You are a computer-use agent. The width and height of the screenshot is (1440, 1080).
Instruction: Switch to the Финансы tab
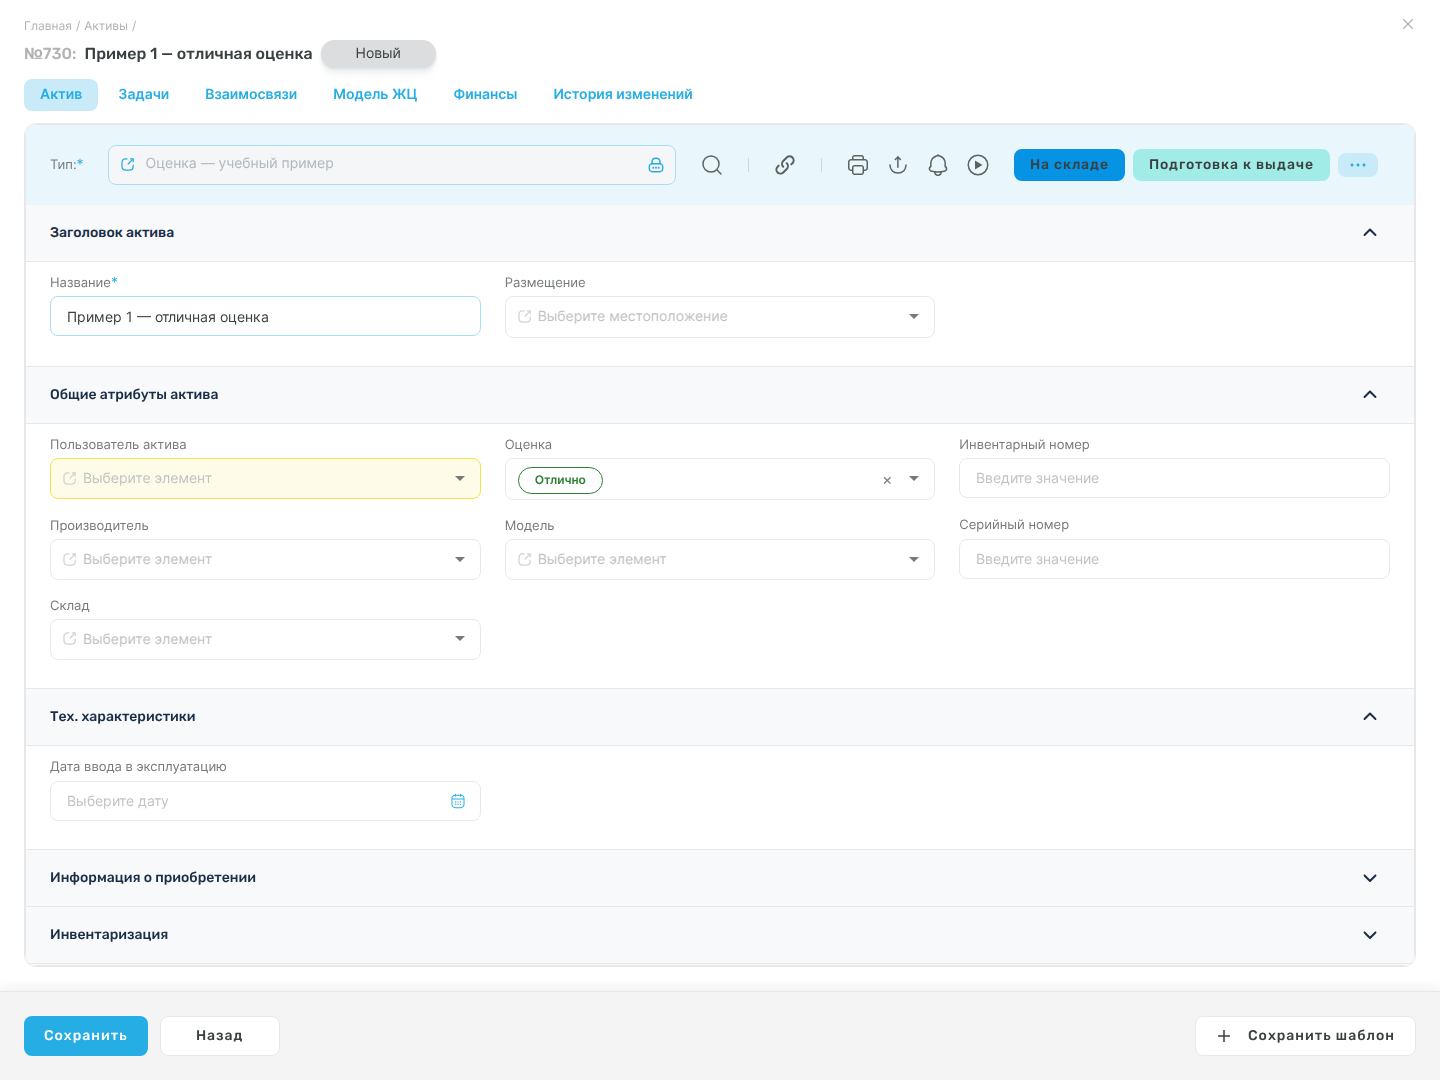pos(485,95)
